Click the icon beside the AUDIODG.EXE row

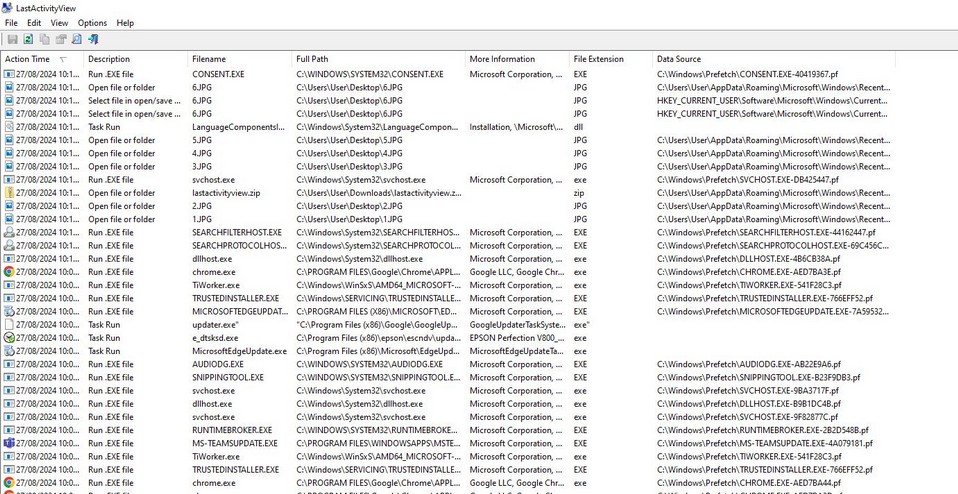[9, 364]
